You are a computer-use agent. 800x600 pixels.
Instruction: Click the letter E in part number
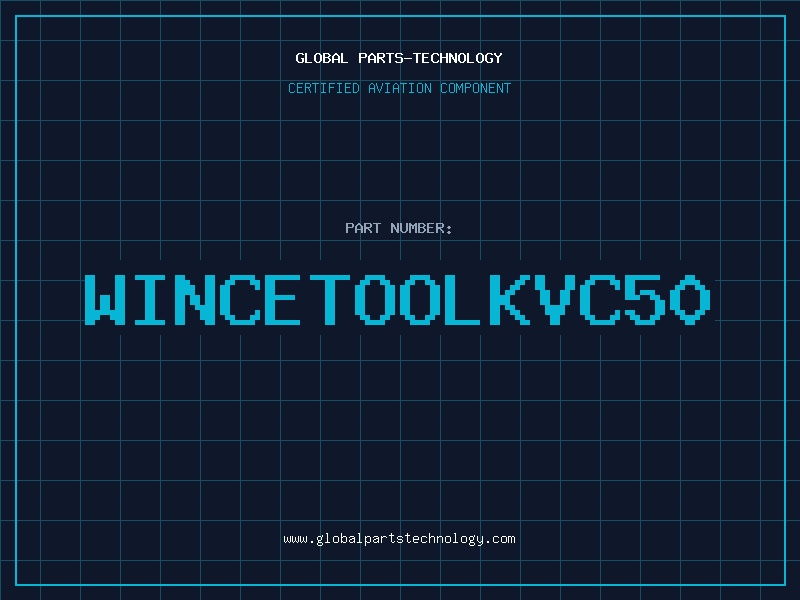click(286, 299)
